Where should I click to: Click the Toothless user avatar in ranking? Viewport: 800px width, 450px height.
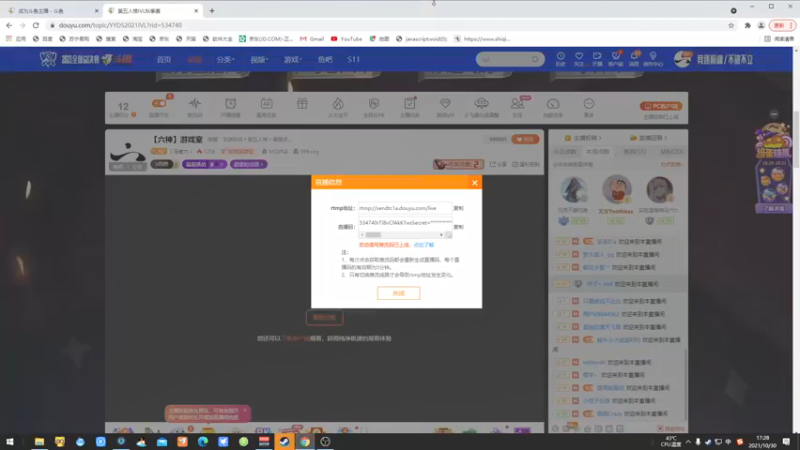(x=616, y=189)
